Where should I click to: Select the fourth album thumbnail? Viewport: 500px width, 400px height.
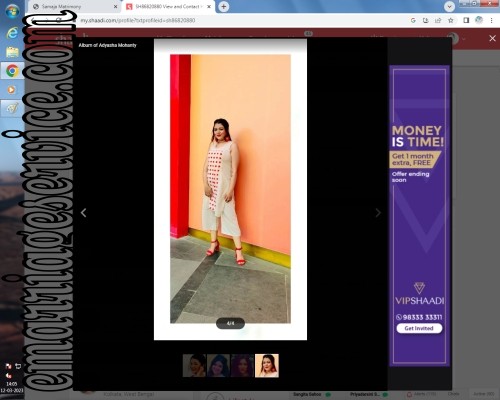267,366
